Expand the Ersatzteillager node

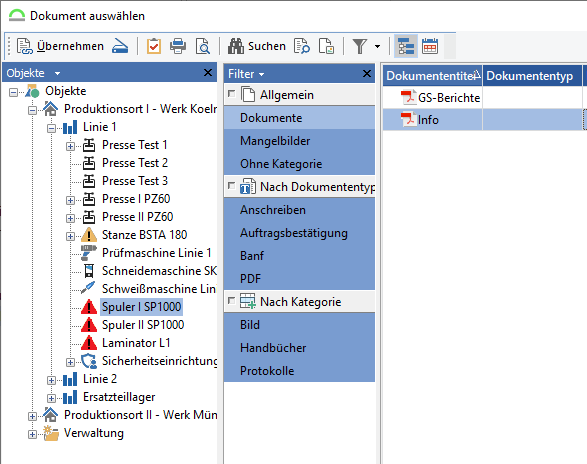[52, 398]
